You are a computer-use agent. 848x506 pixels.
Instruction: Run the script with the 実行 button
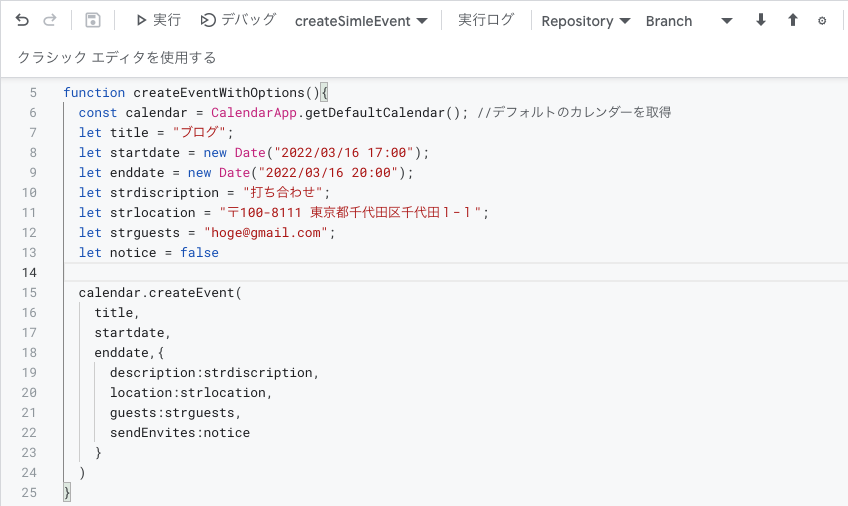coord(157,20)
